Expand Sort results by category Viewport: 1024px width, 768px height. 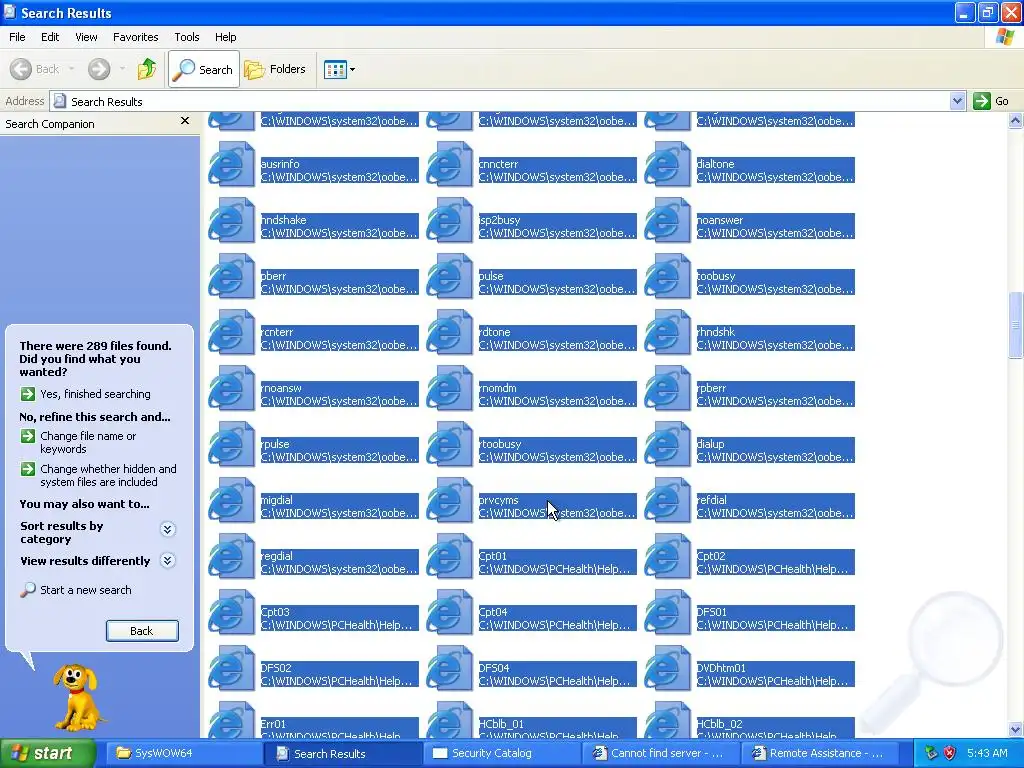[x=168, y=529]
